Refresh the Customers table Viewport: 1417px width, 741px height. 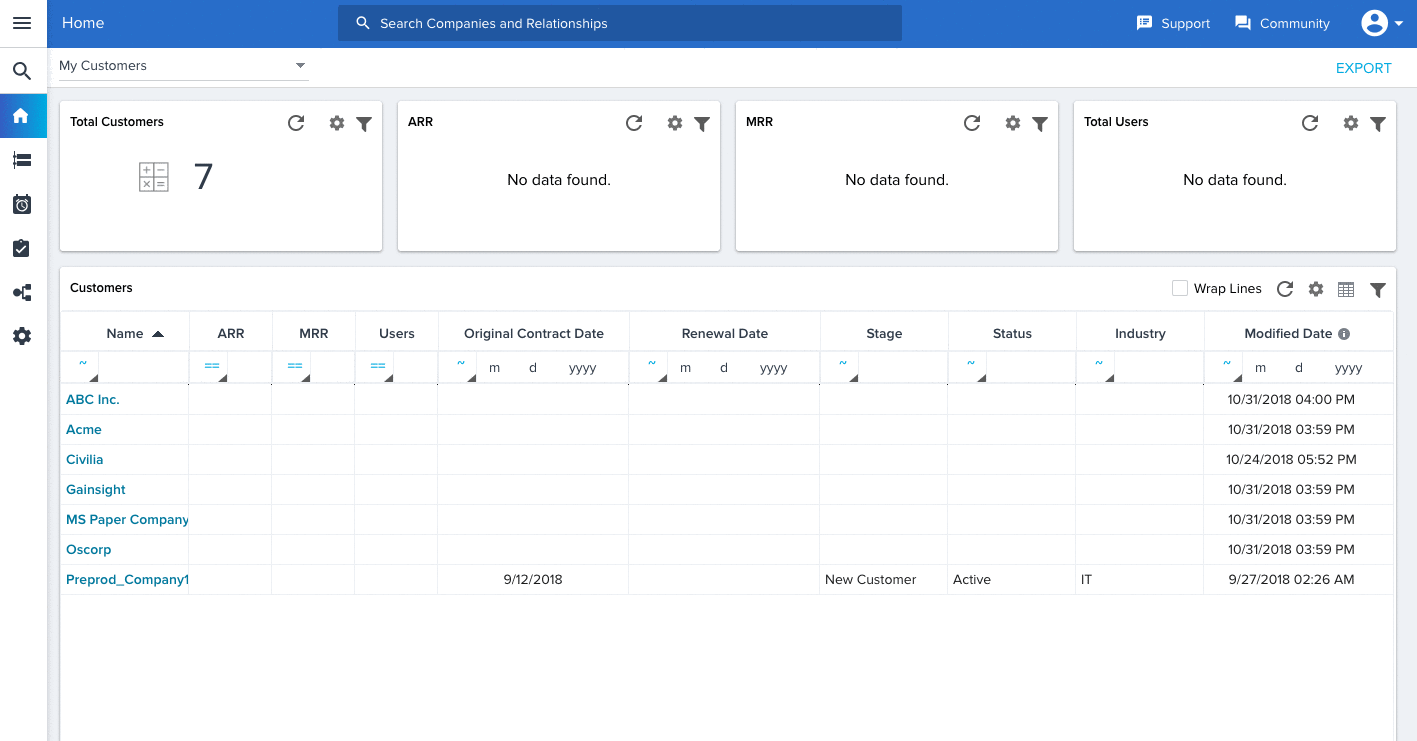coord(1285,289)
